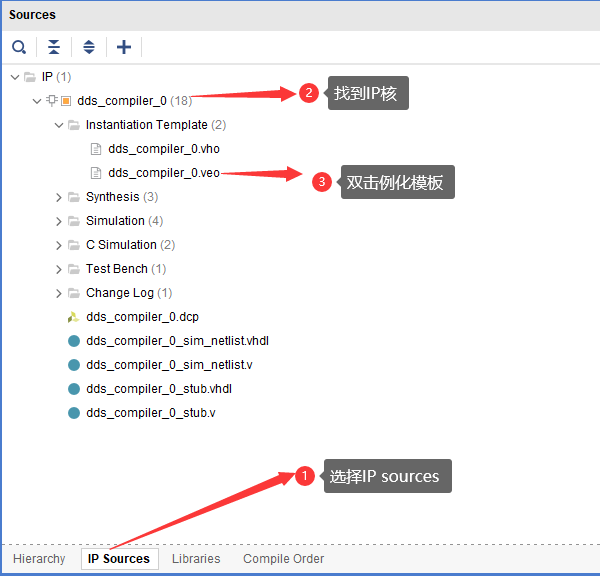
Task: Select the Simulation (4) label
Action: pos(124,221)
